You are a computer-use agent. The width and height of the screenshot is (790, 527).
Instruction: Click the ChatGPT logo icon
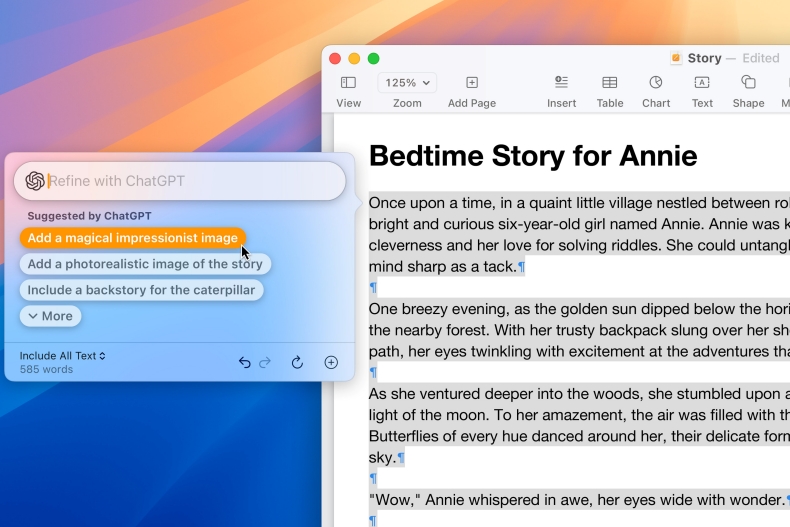coord(35,181)
